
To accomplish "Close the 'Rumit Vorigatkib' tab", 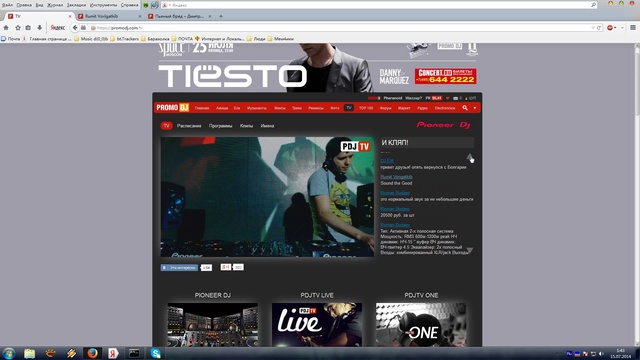I will point(140,16).
